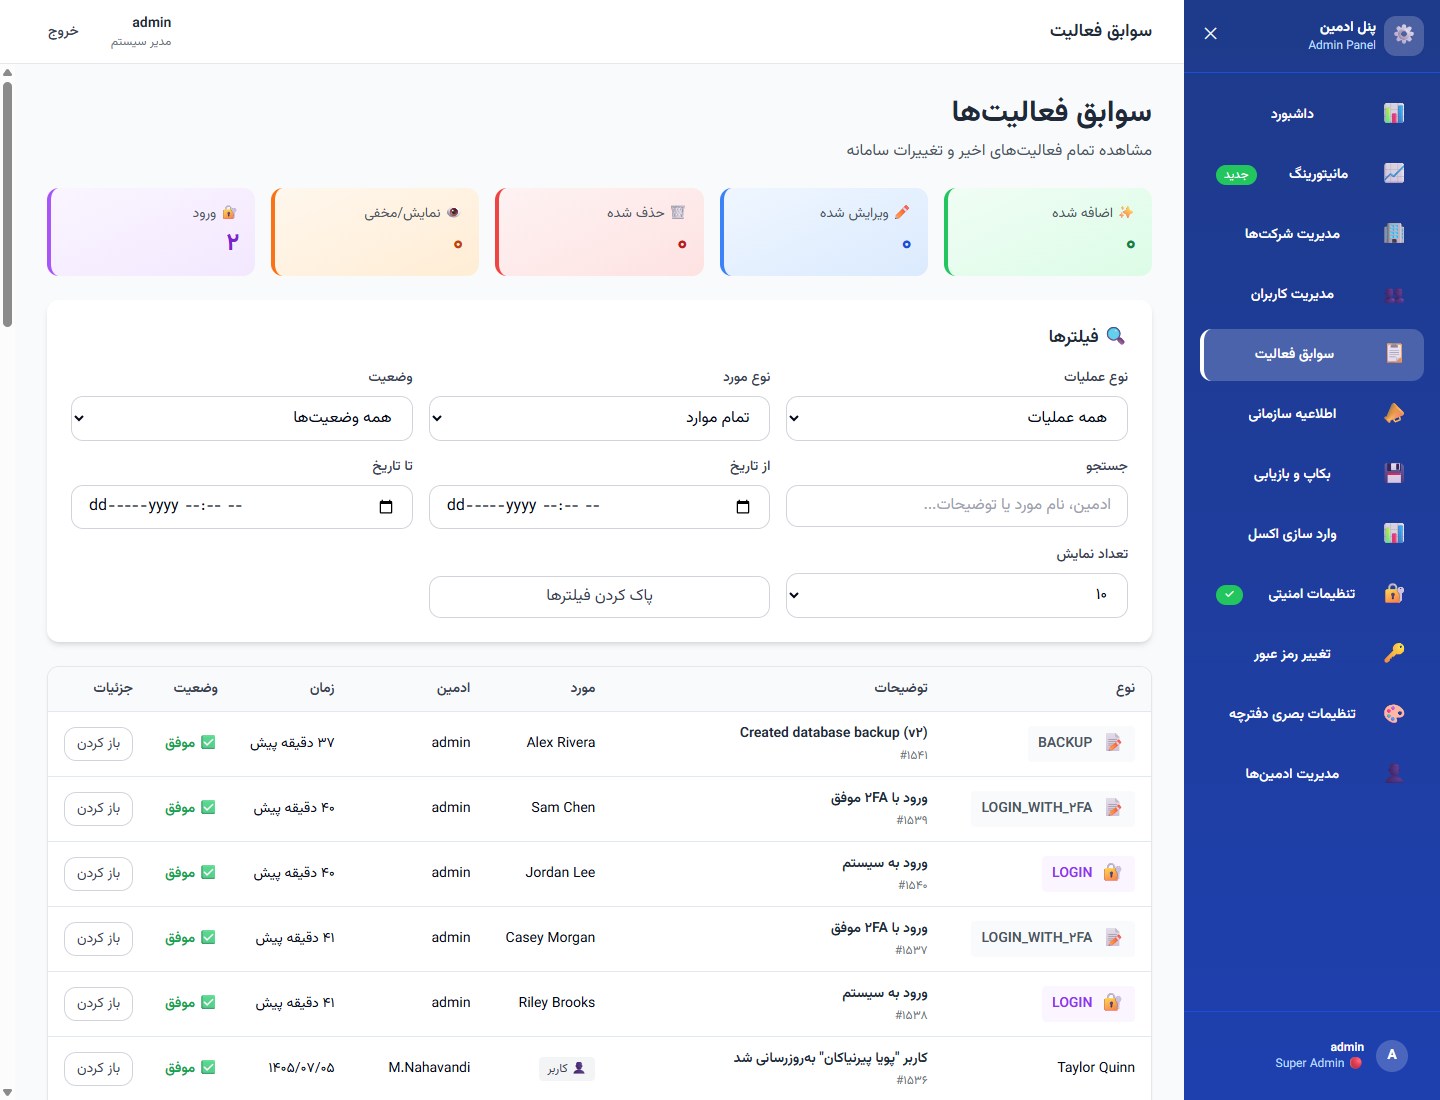
Task: Click the کاربر user badge in last row
Action: (x=567, y=1068)
